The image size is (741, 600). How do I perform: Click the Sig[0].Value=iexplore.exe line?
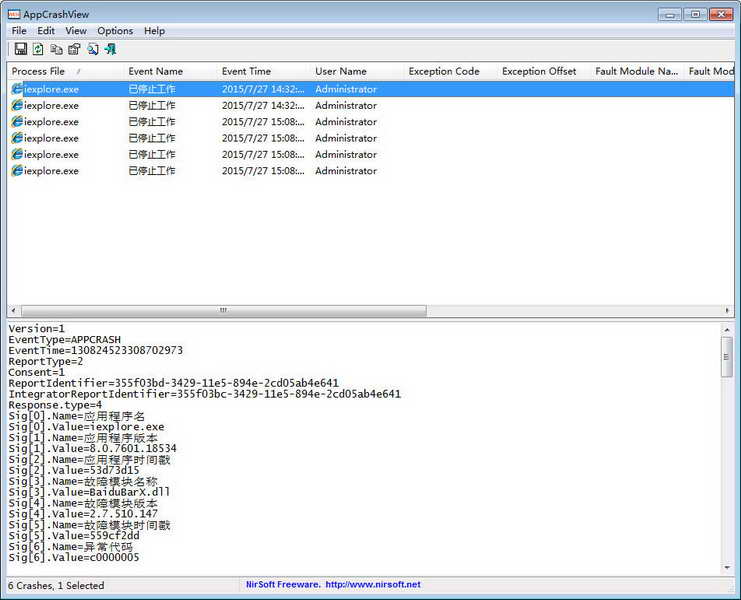86,427
